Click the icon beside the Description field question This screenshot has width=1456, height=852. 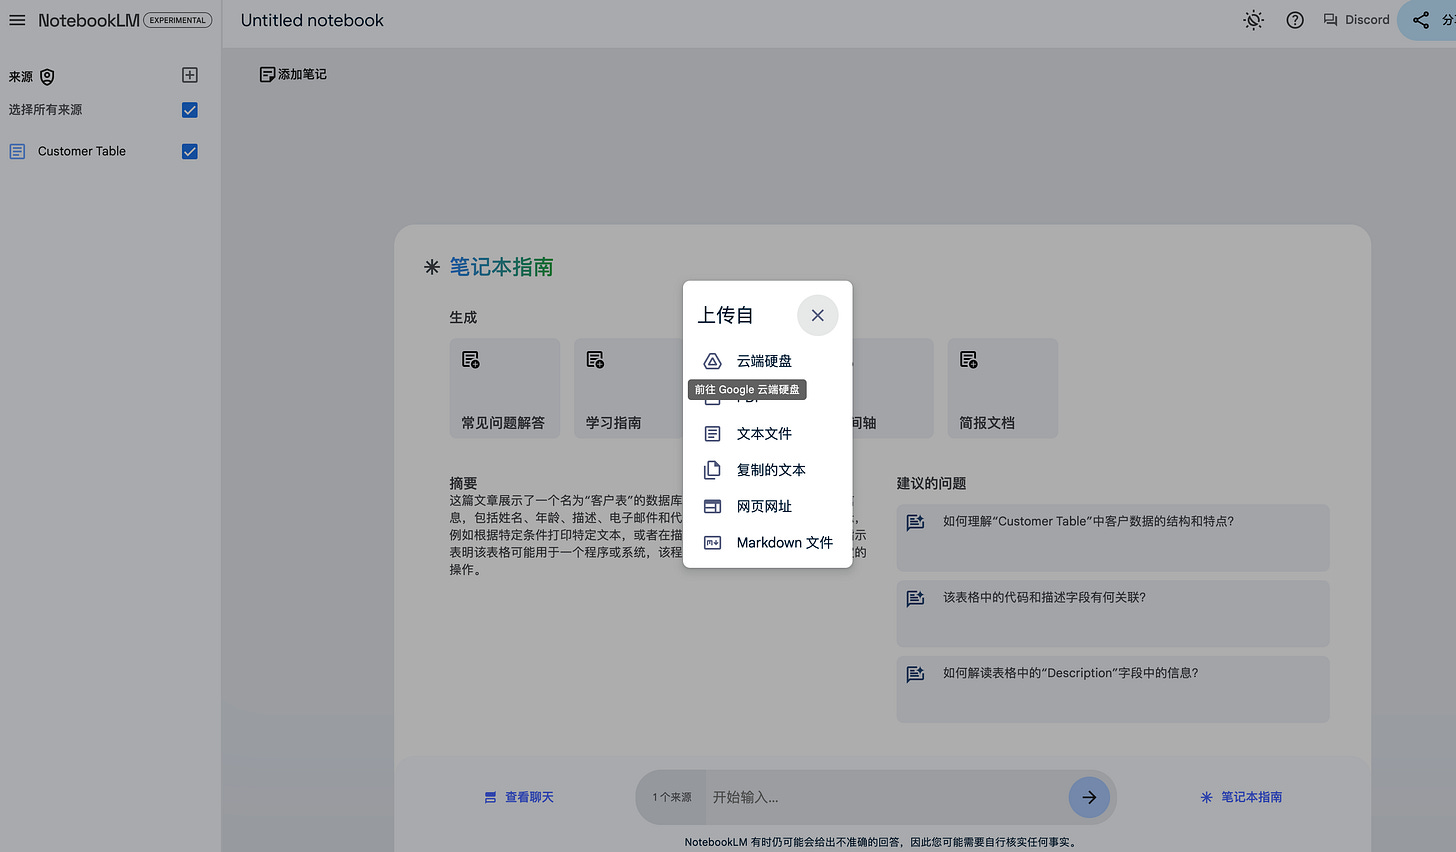pyautogui.click(x=915, y=674)
